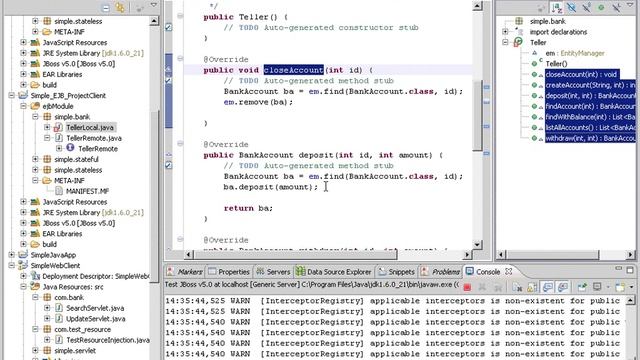This screenshot has width=640, height=360.
Task: Close the Console tab
Action: (x=509, y=271)
